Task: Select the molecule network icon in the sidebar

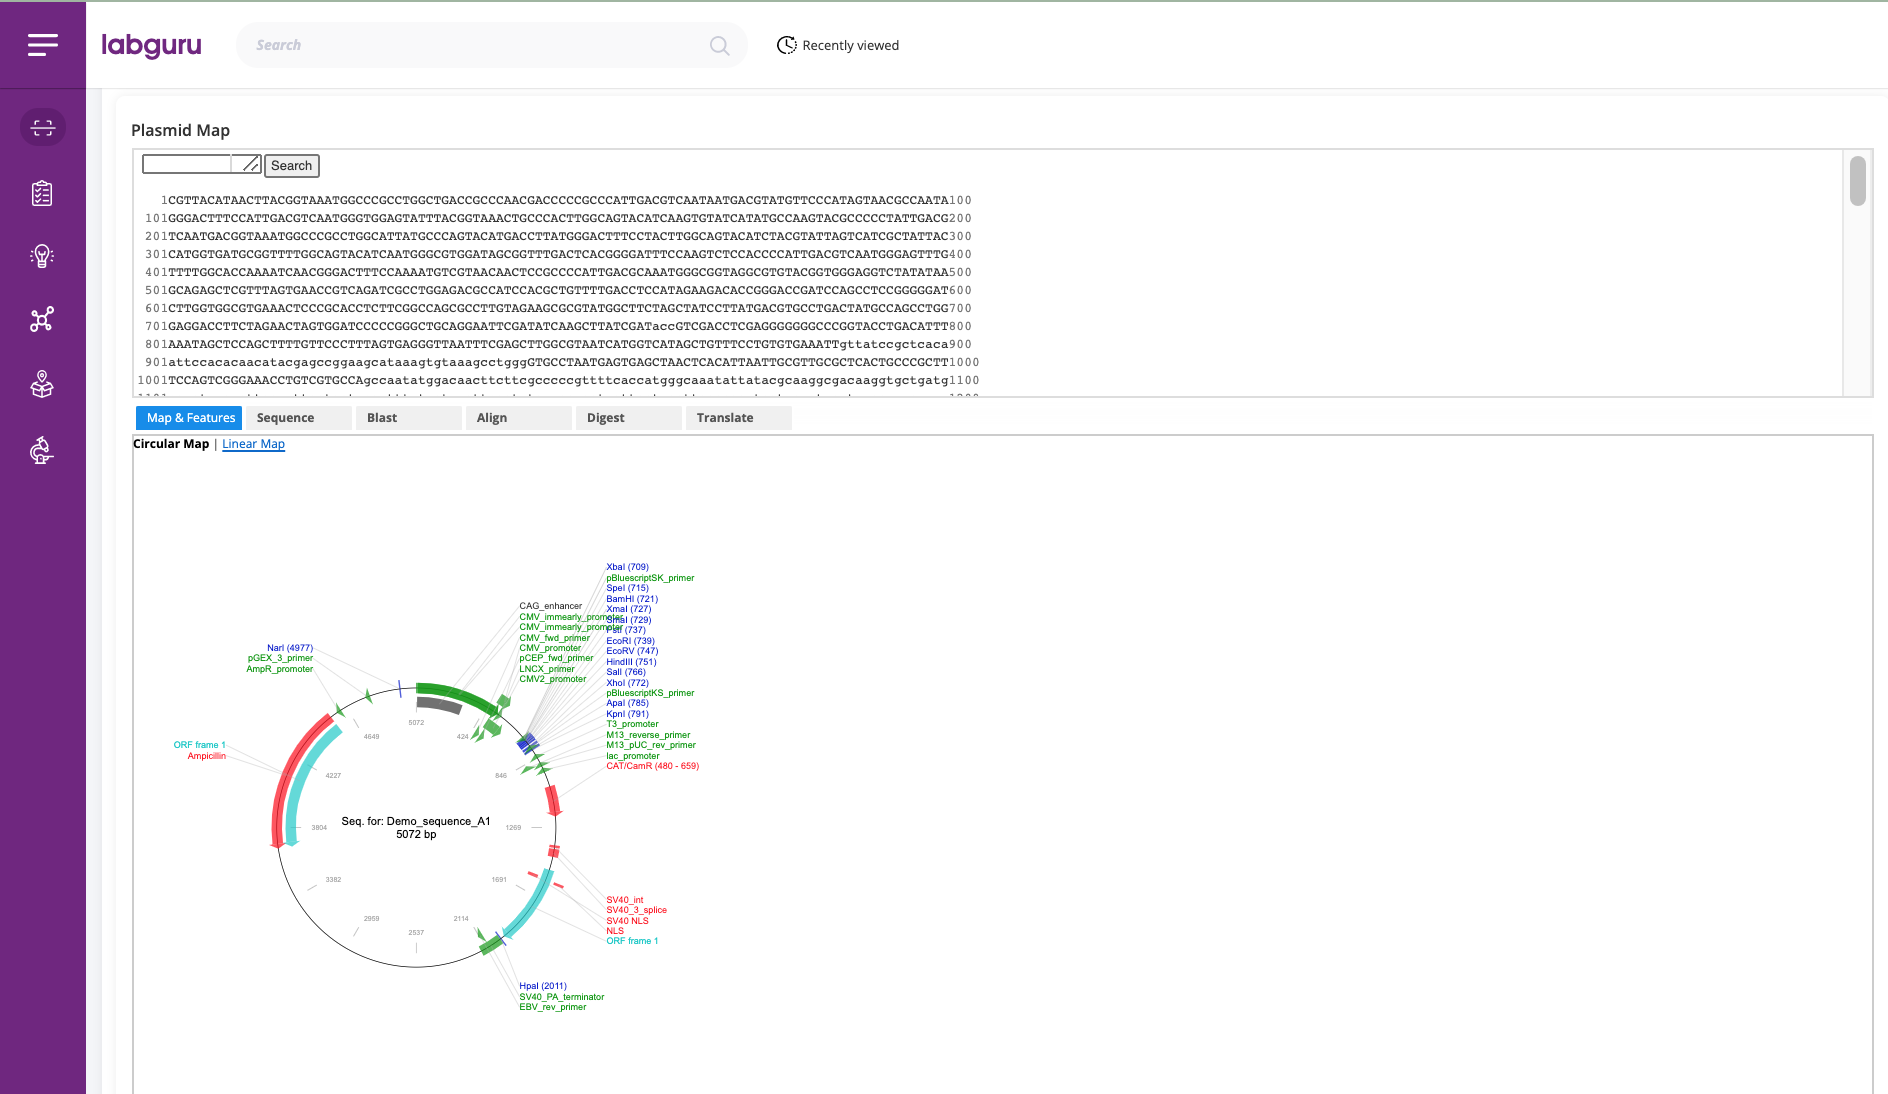Action: 42,319
